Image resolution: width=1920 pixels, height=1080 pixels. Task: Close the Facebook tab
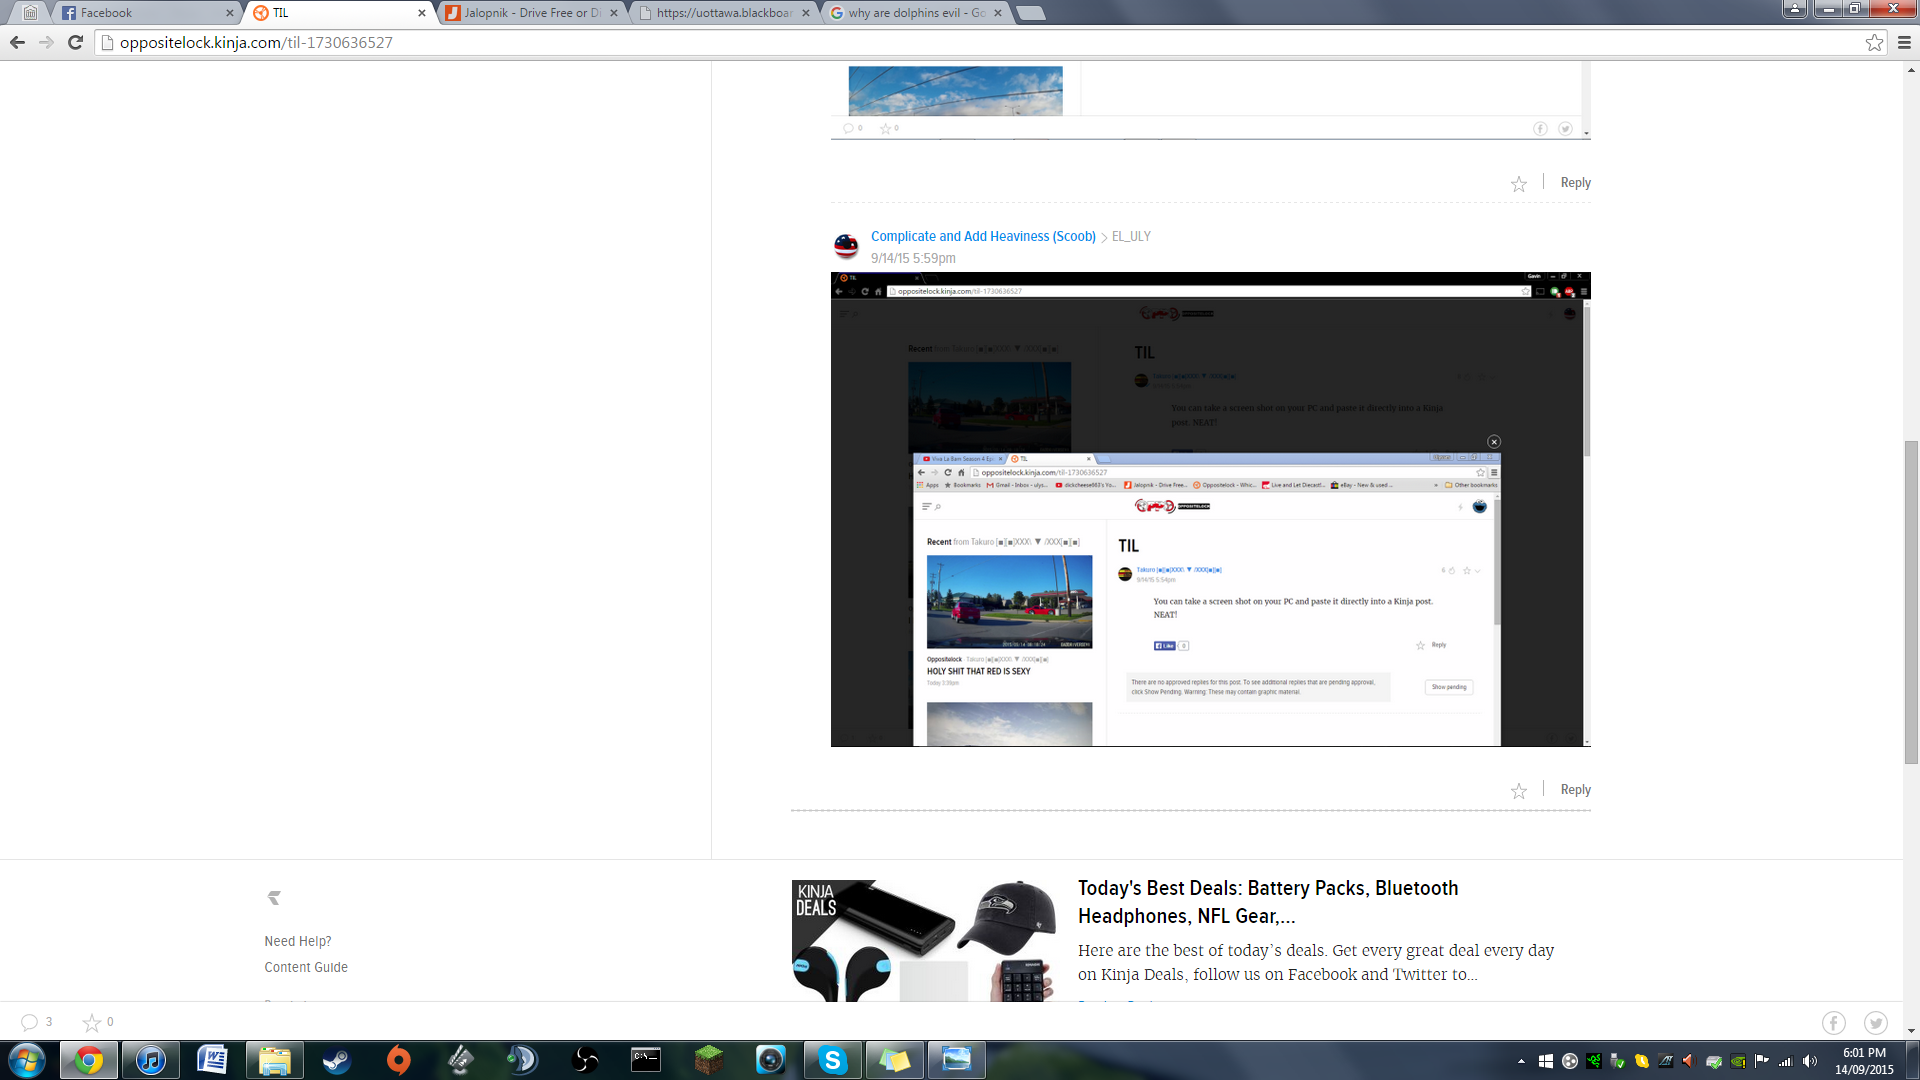(x=230, y=13)
